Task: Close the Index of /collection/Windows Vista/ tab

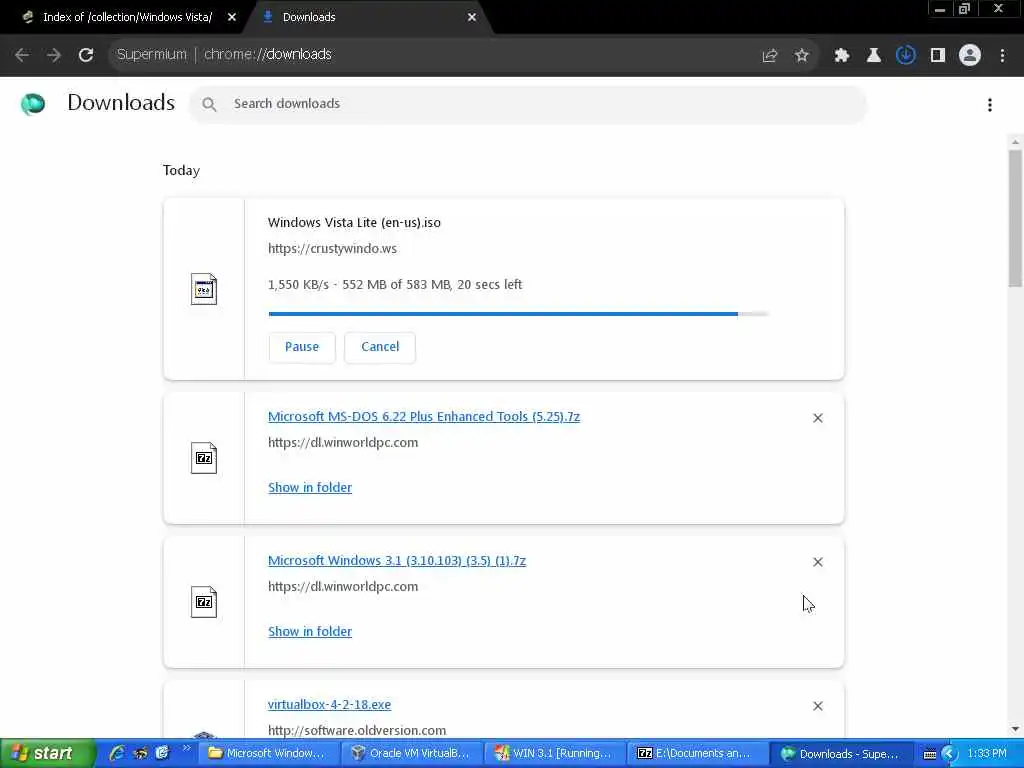Action: tap(232, 18)
